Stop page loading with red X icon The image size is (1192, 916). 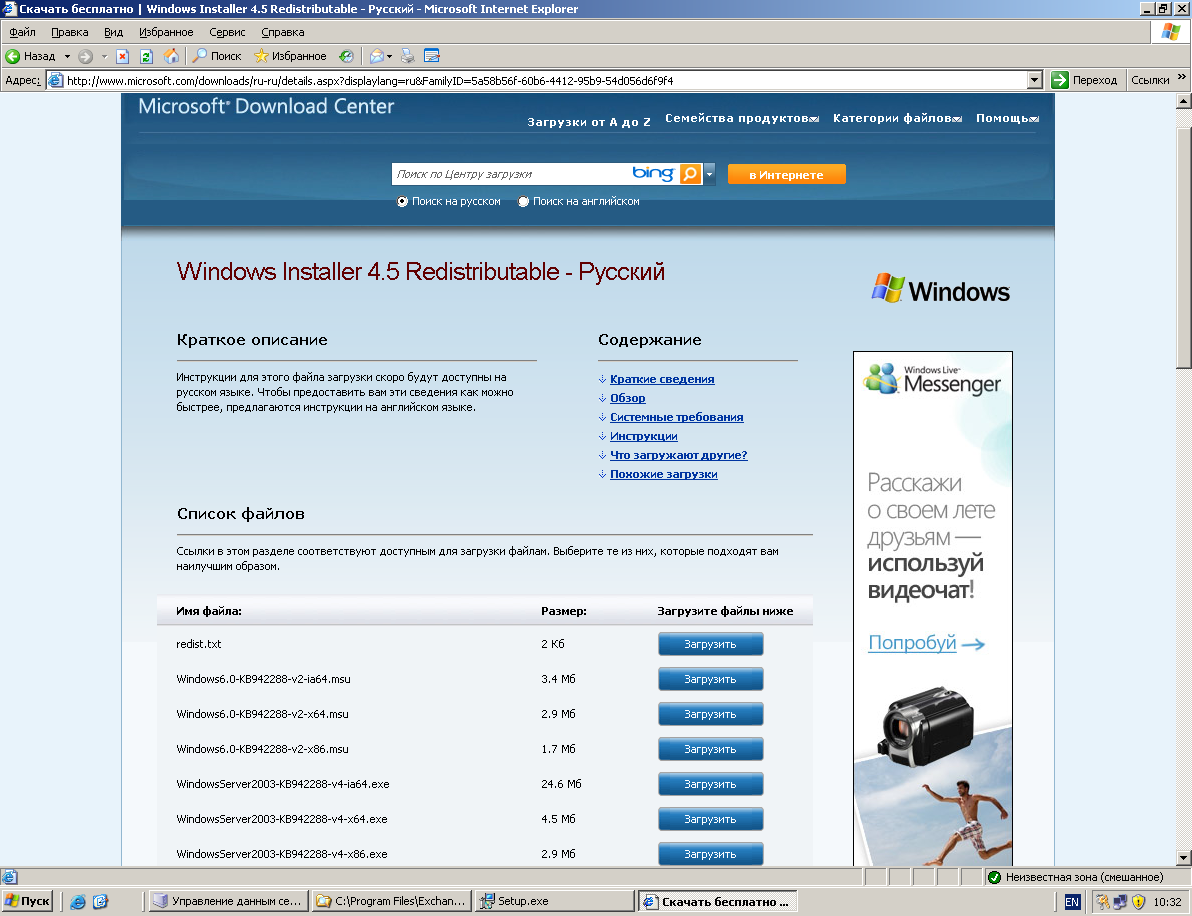(x=122, y=56)
